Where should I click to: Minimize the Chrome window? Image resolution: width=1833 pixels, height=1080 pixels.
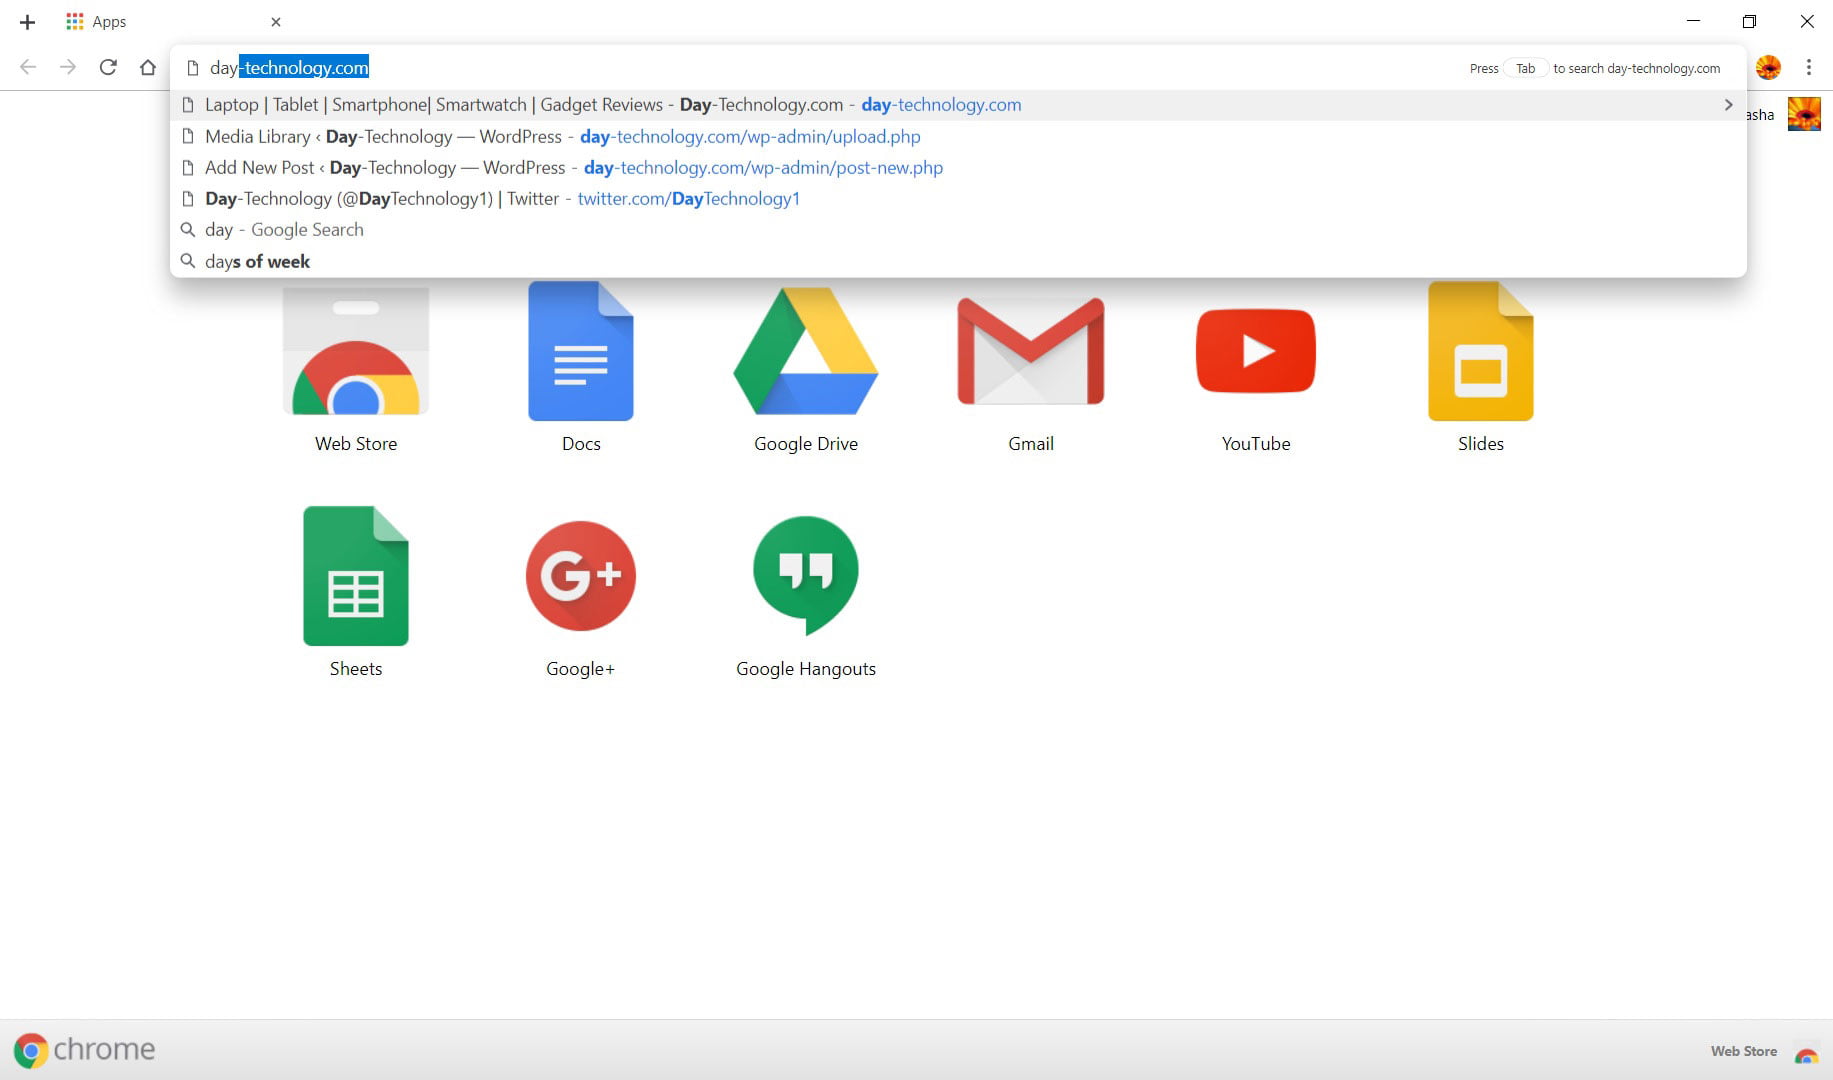click(1693, 21)
